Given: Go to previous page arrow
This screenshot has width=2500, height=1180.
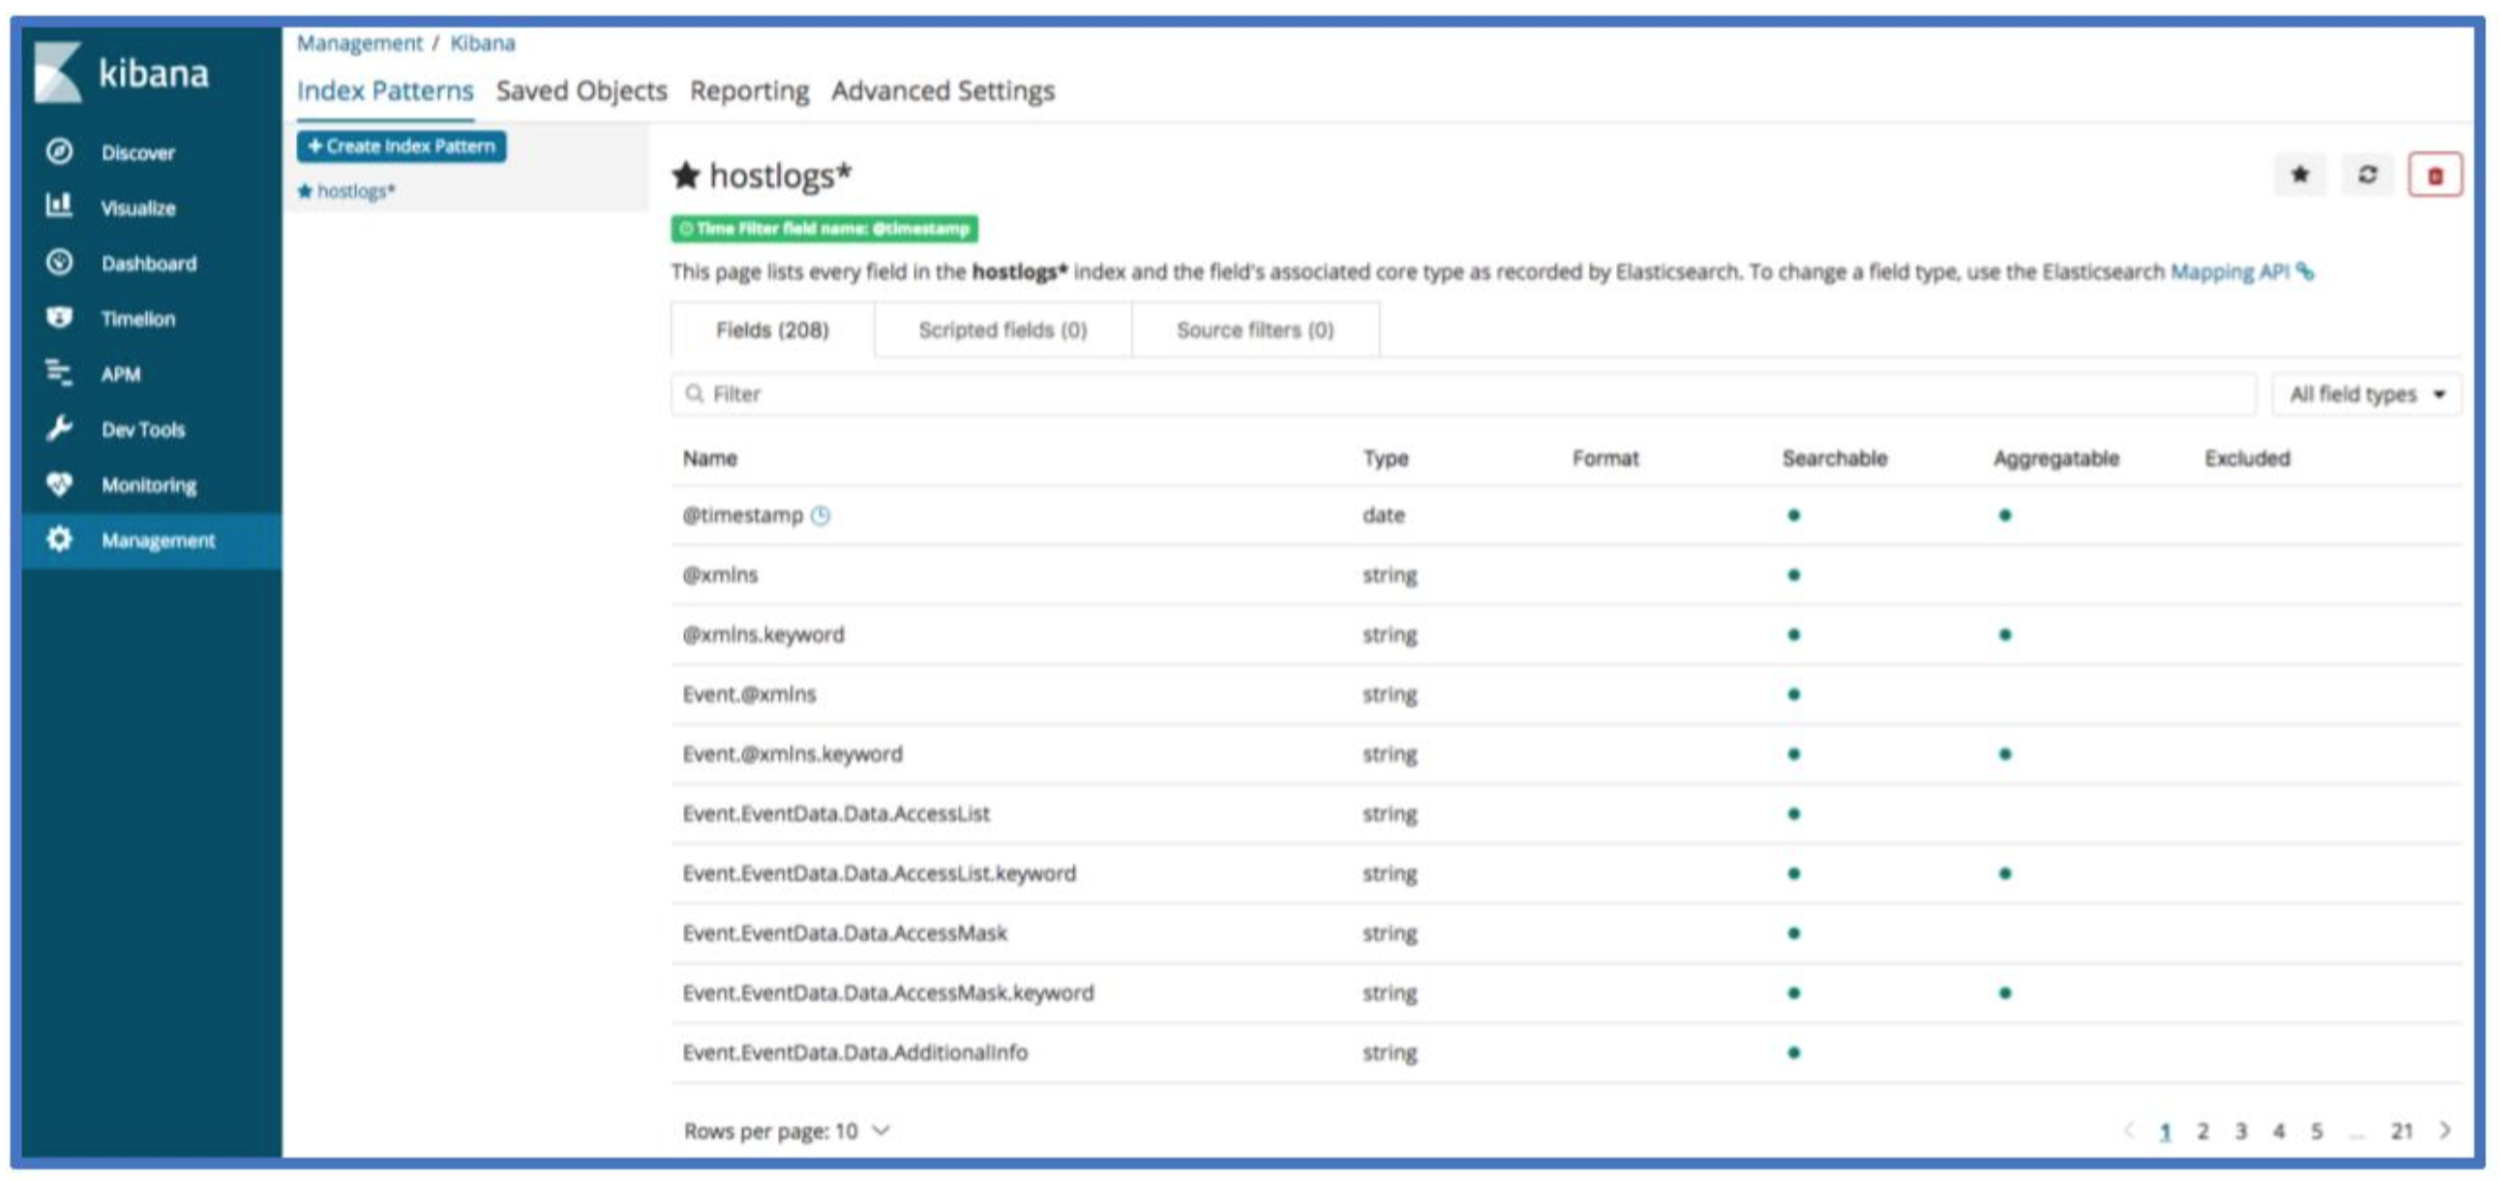Looking at the screenshot, I should point(2127,1130).
